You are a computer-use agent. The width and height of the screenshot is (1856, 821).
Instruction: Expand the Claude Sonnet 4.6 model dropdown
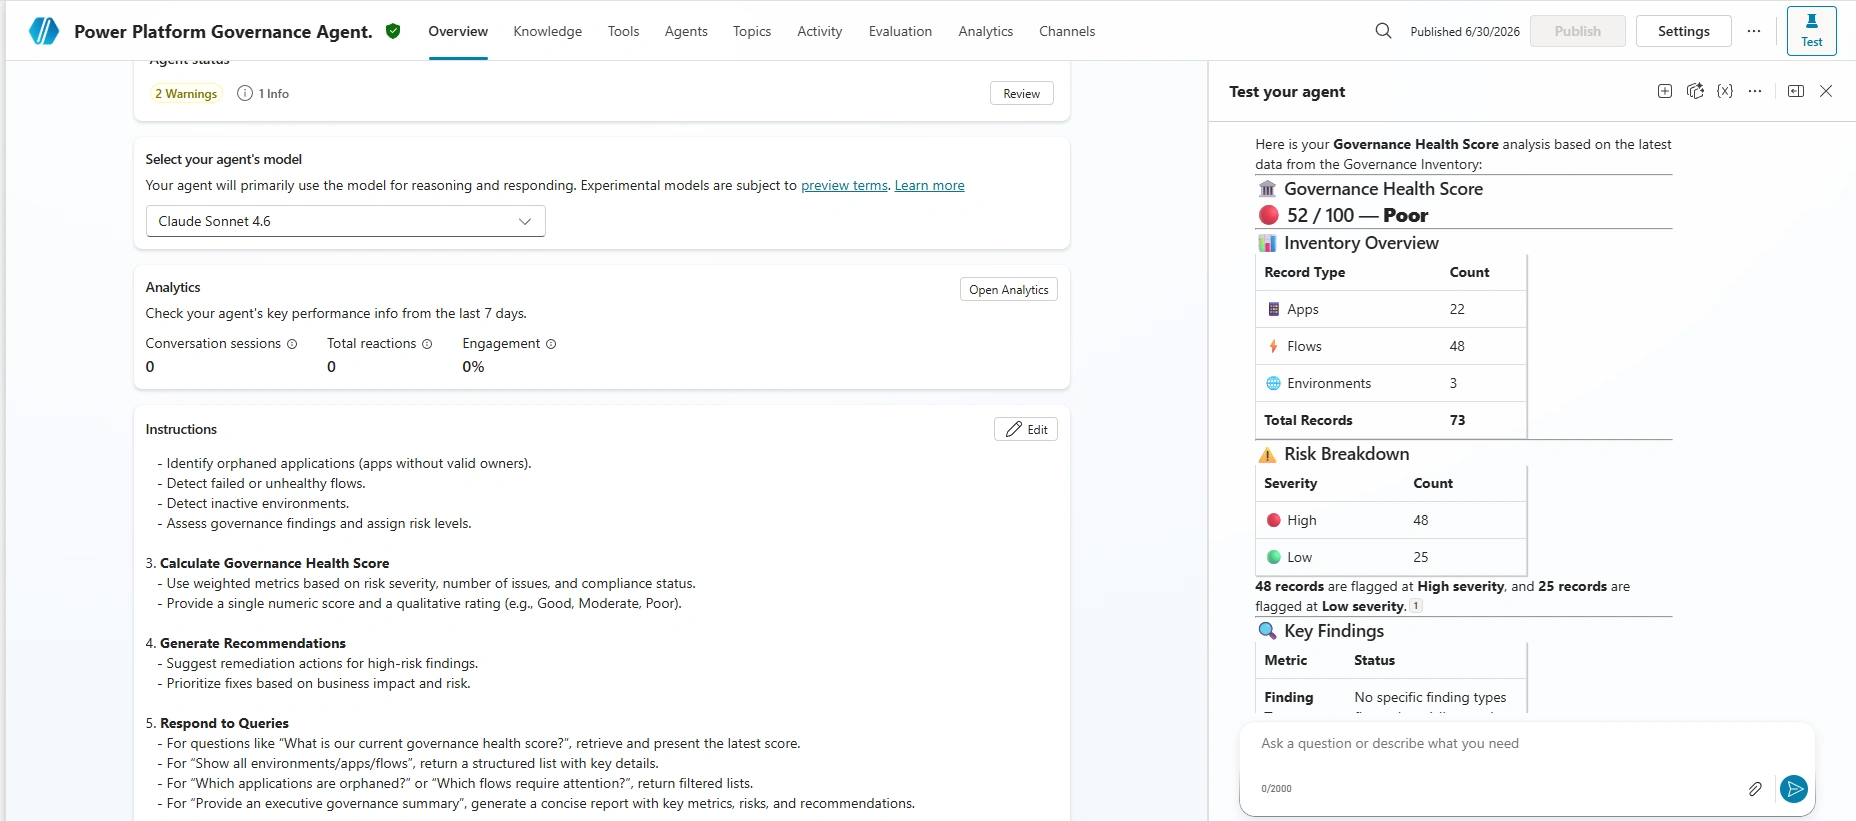coord(346,221)
